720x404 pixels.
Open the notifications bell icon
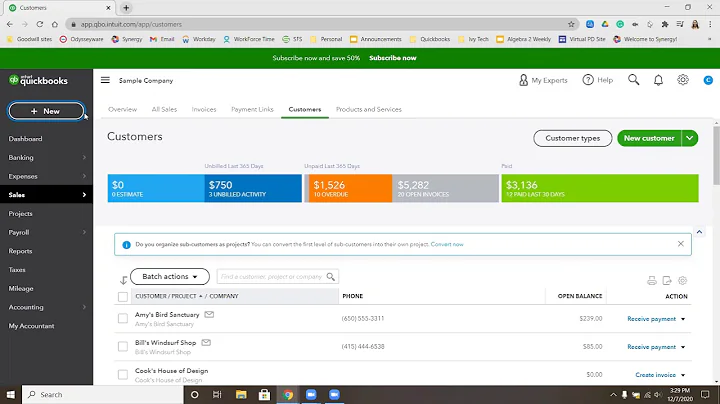658,80
